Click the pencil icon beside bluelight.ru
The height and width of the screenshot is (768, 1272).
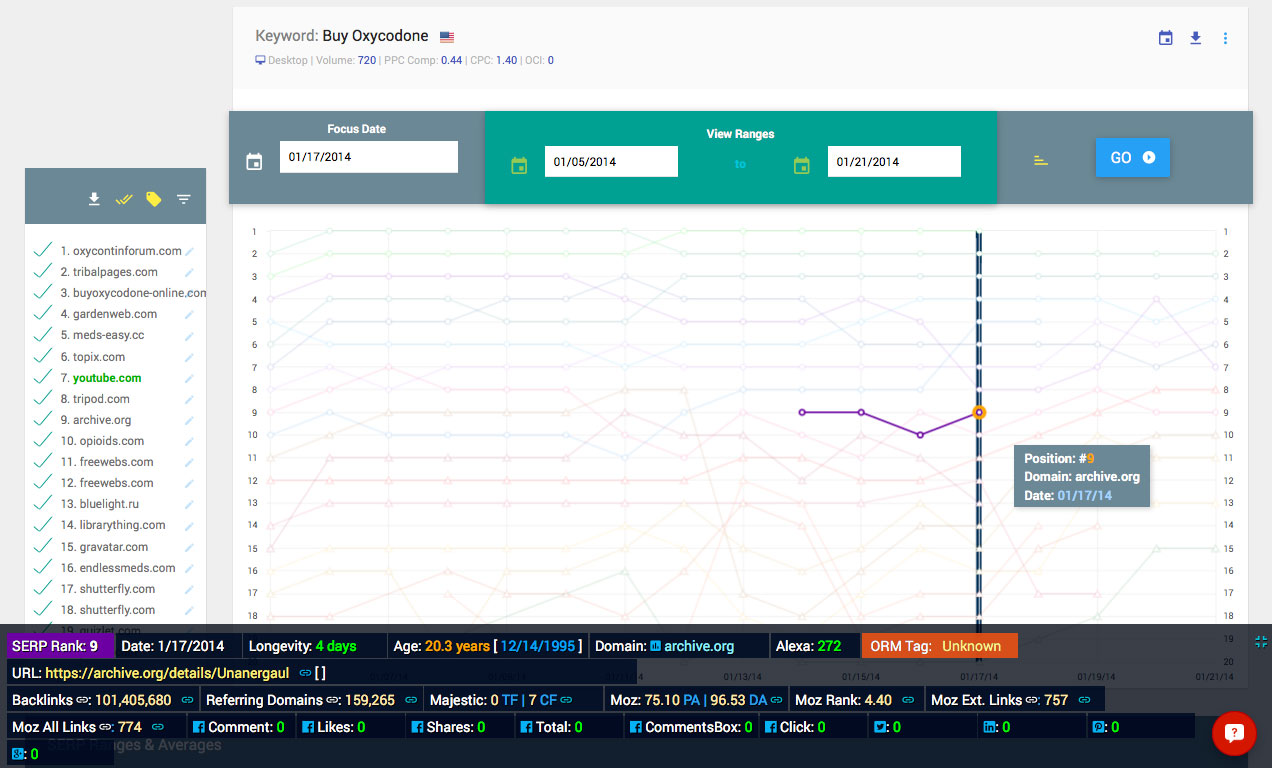[189, 505]
